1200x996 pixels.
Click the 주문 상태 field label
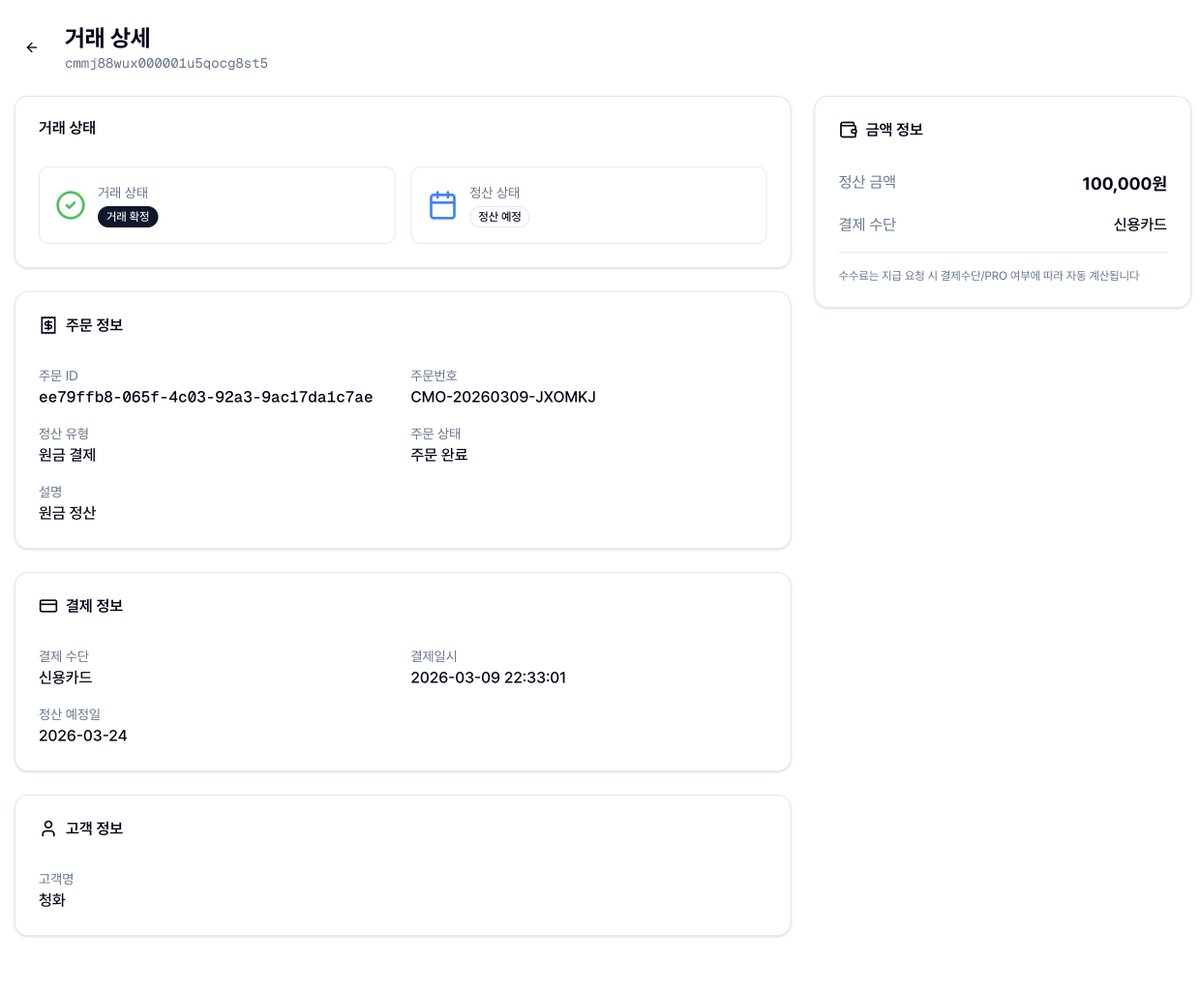[x=436, y=434]
